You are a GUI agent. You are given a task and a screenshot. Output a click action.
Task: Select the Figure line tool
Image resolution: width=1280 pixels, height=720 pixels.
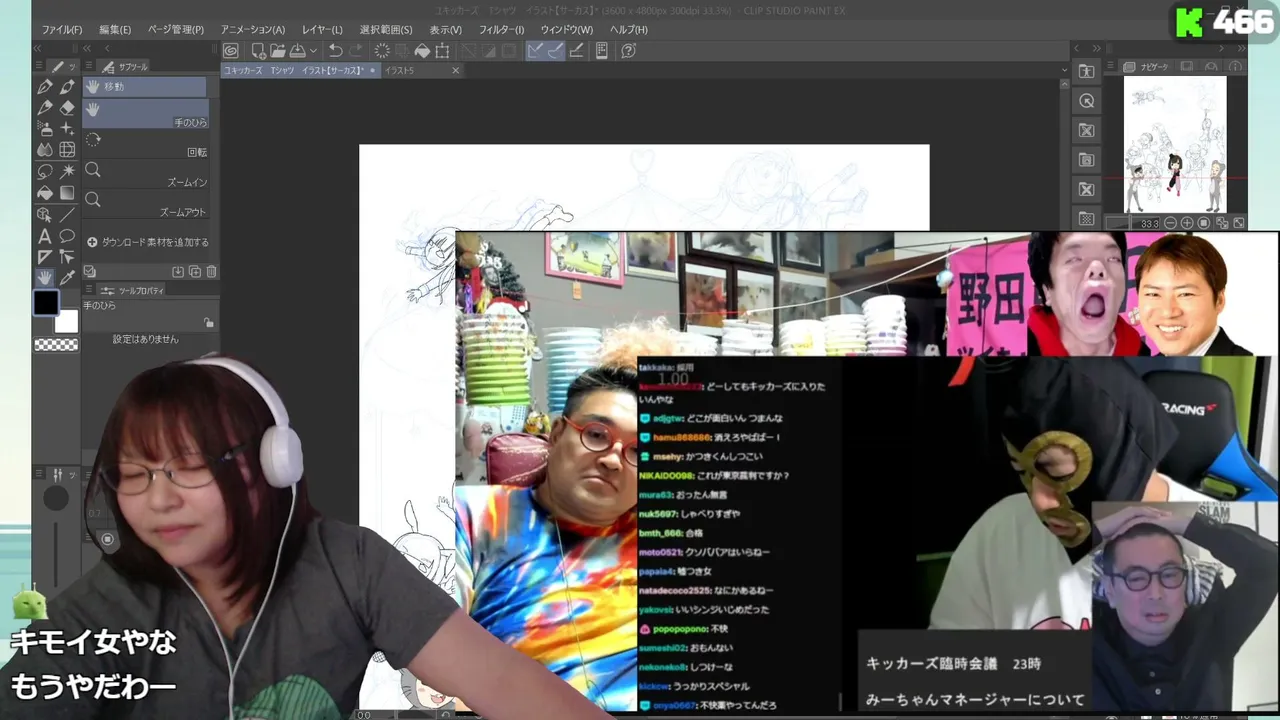67,215
